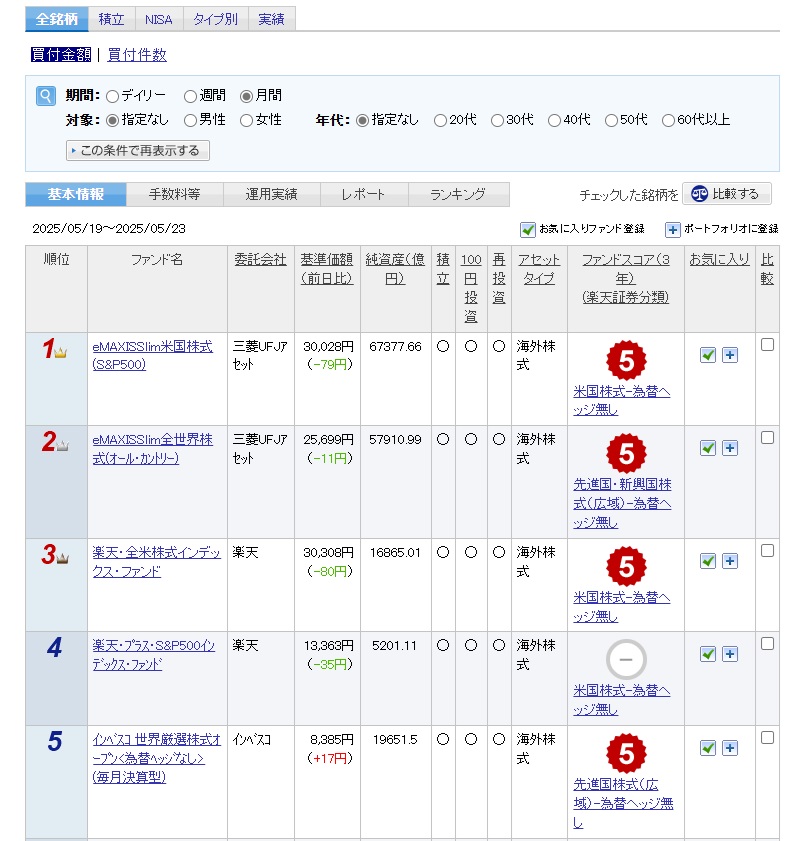Choose the 40代 age group

tap(554, 121)
